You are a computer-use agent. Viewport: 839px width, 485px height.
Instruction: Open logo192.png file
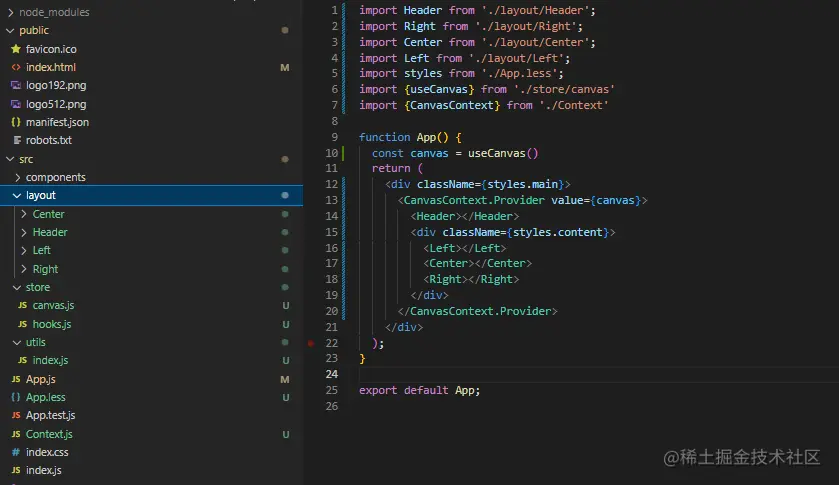pyautogui.click(x=56, y=85)
